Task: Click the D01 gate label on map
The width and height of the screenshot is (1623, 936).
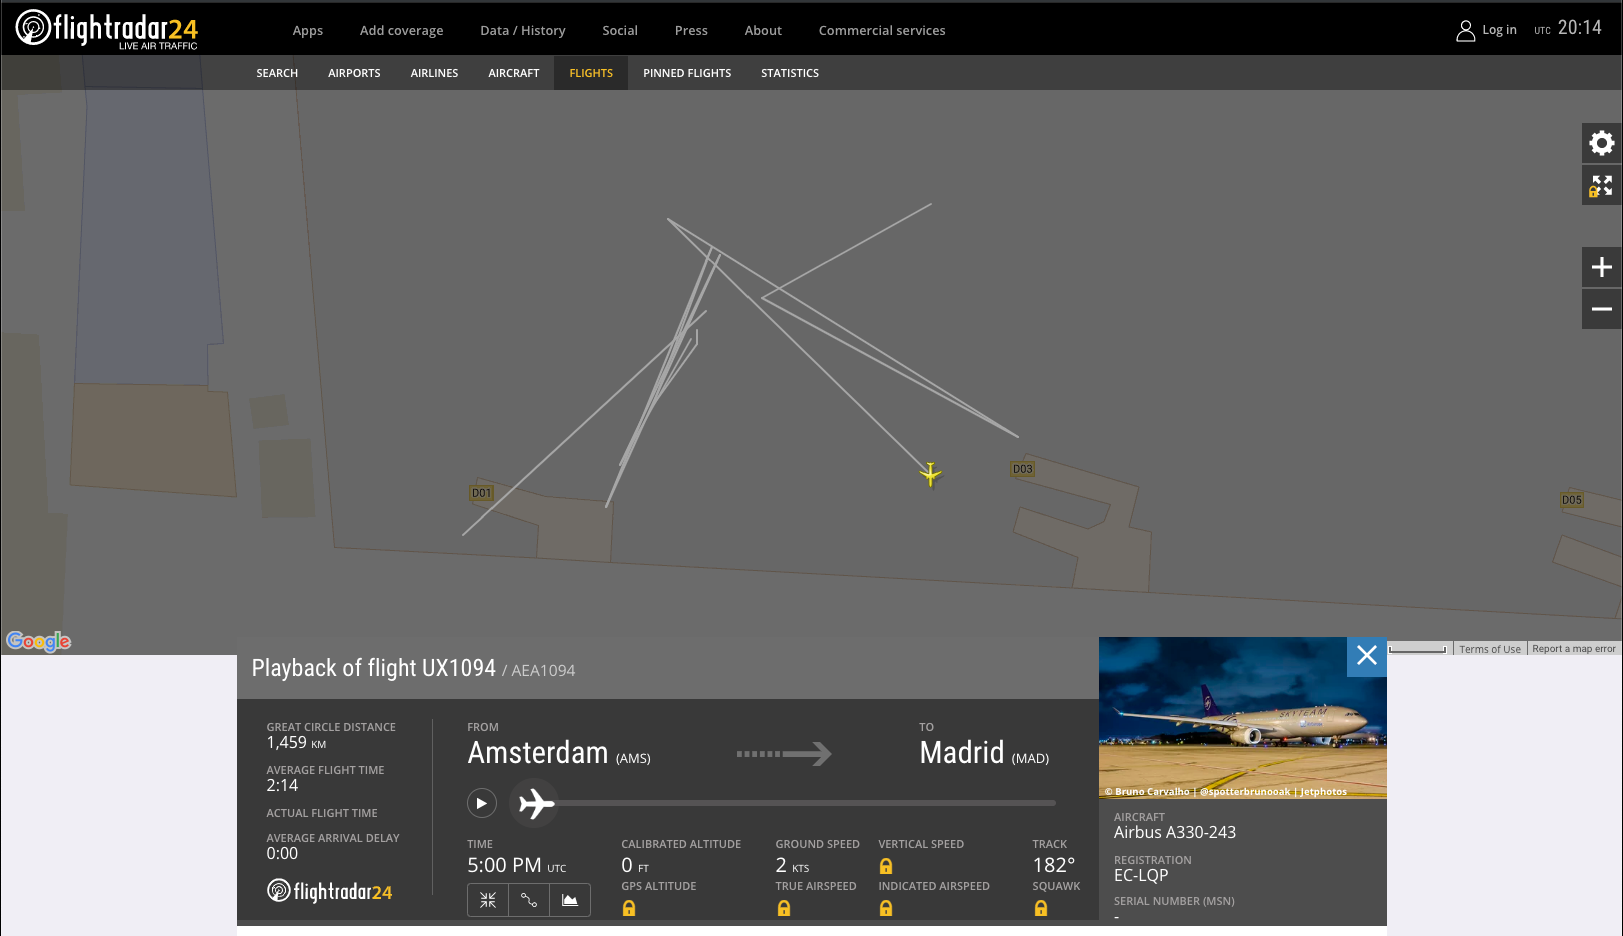Action: coord(482,493)
